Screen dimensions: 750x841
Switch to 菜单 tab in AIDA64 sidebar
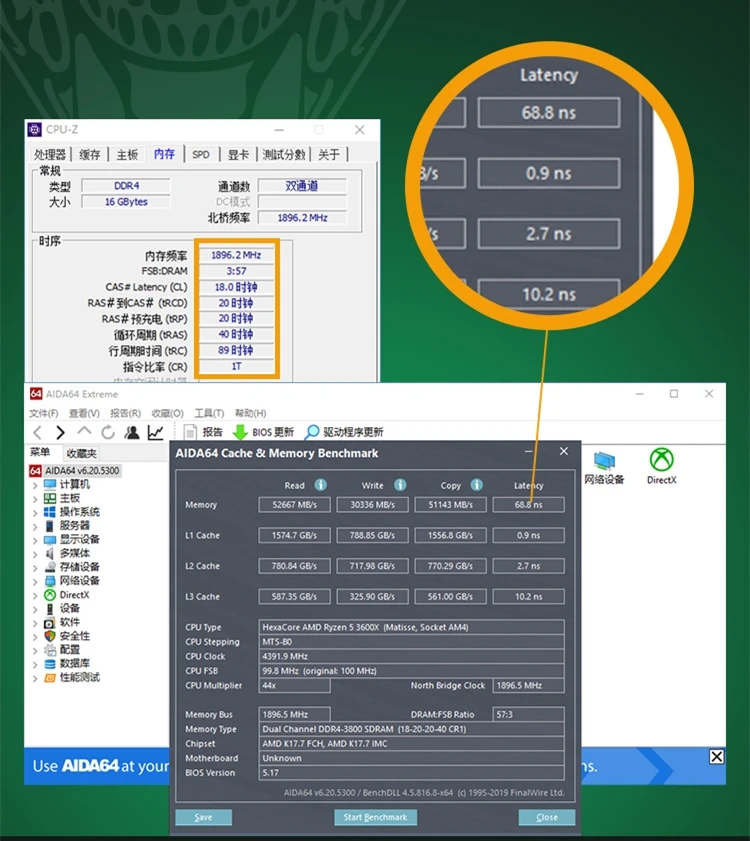40,452
